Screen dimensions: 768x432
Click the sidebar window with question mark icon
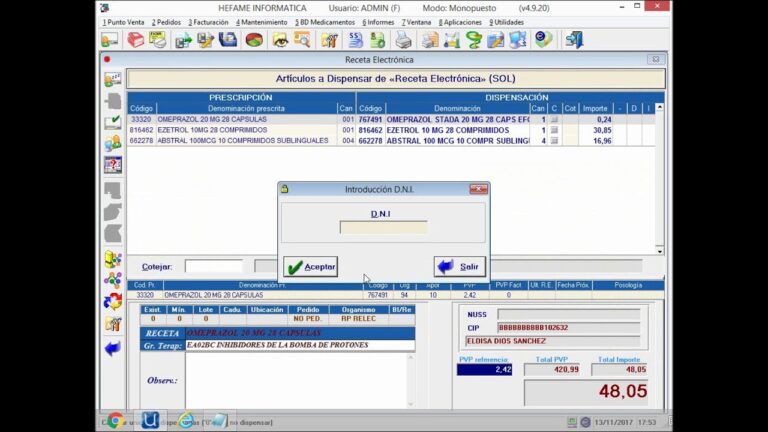point(113,165)
